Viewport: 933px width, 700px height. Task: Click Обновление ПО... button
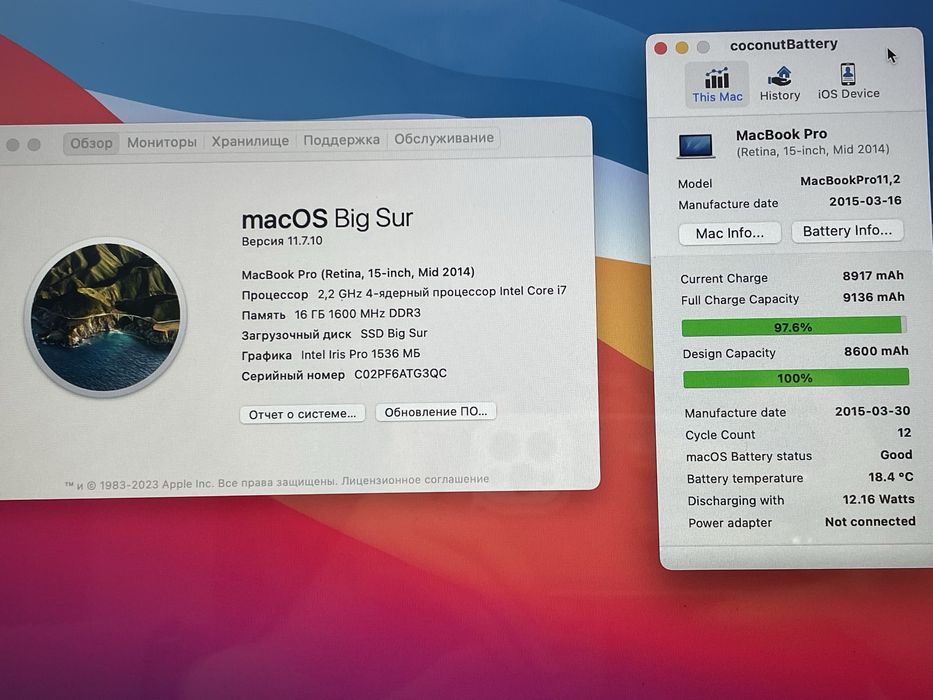coord(436,412)
